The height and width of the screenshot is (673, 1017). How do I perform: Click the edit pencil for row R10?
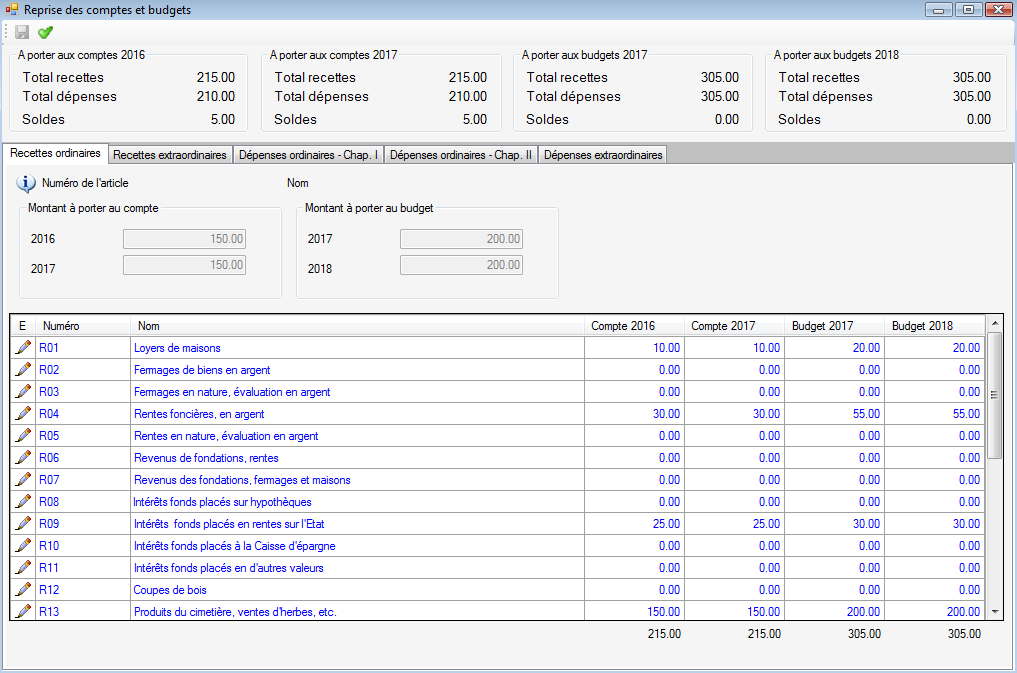click(x=23, y=545)
